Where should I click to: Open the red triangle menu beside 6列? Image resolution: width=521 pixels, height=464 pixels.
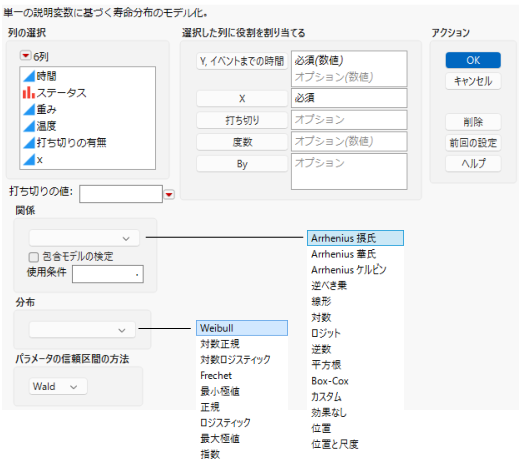(x=26, y=55)
